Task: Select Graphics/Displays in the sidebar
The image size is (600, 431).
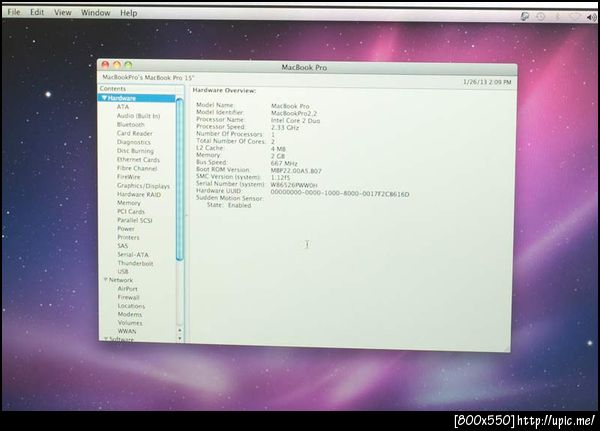Action: 143,186
